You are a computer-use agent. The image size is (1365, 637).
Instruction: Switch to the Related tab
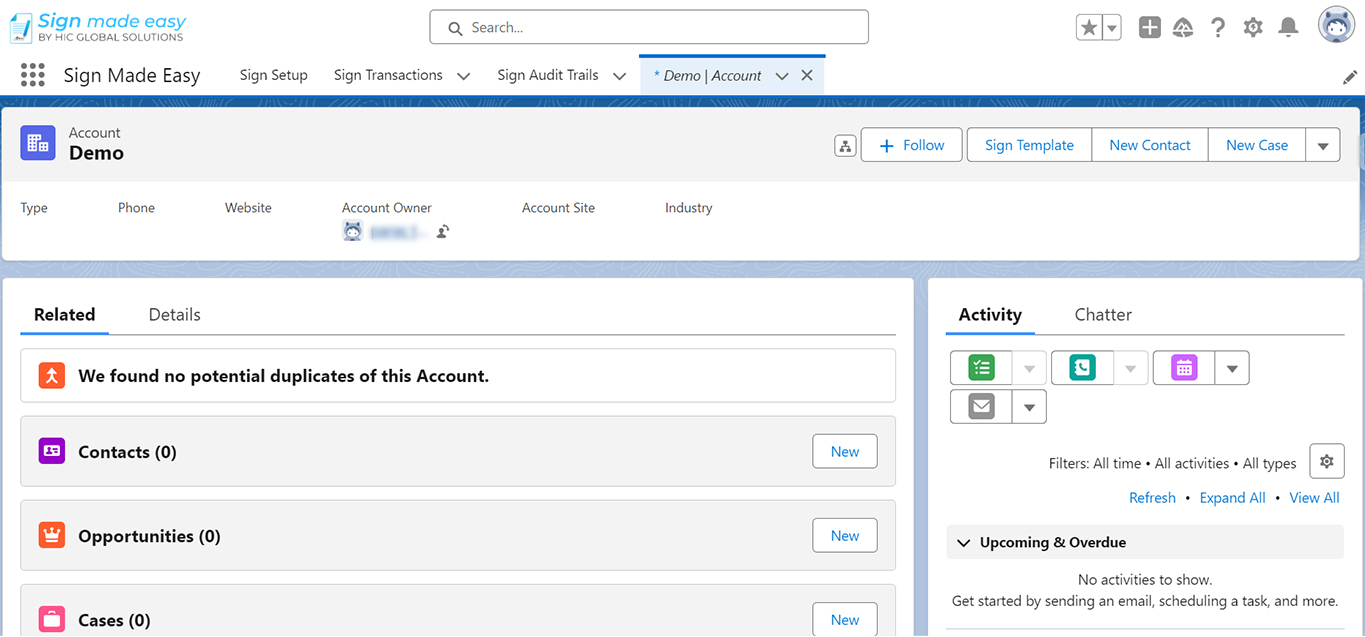[x=64, y=314]
